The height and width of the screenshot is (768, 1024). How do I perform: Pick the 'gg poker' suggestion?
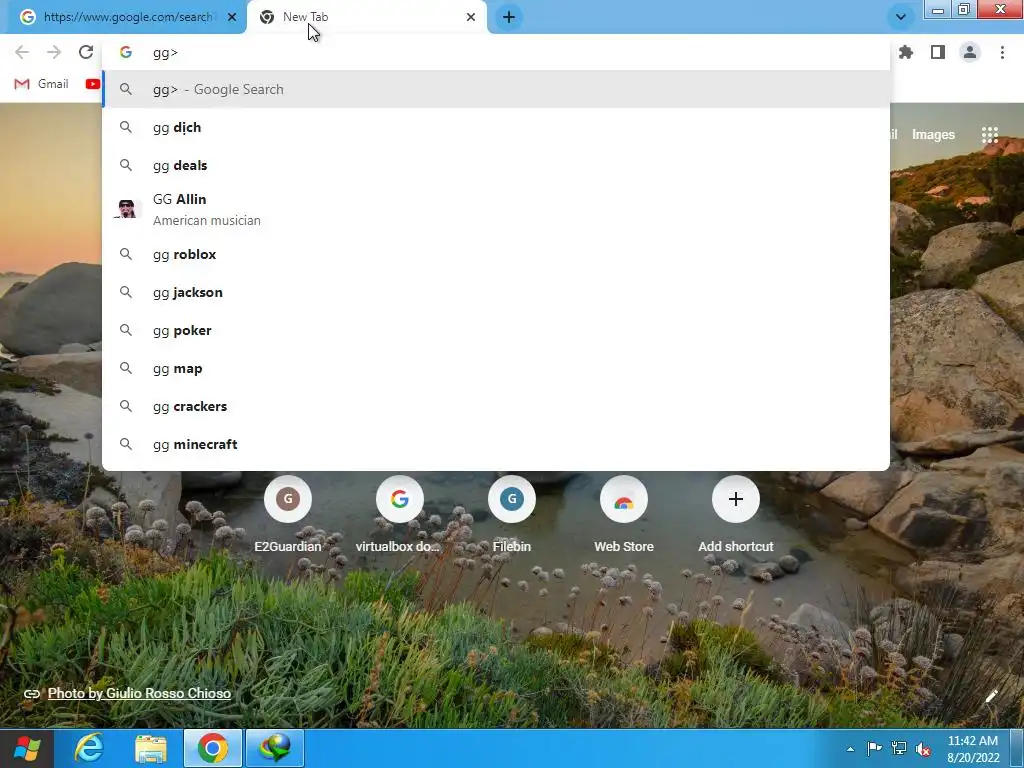(x=496, y=330)
